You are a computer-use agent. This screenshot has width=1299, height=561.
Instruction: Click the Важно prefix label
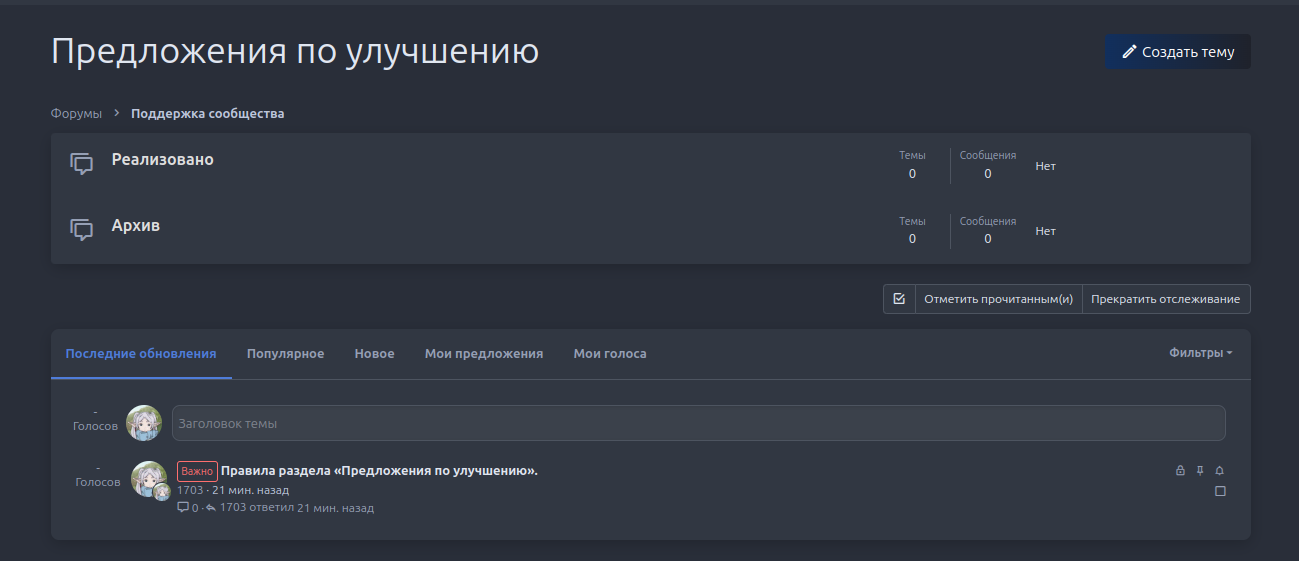(x=197, y=471)
